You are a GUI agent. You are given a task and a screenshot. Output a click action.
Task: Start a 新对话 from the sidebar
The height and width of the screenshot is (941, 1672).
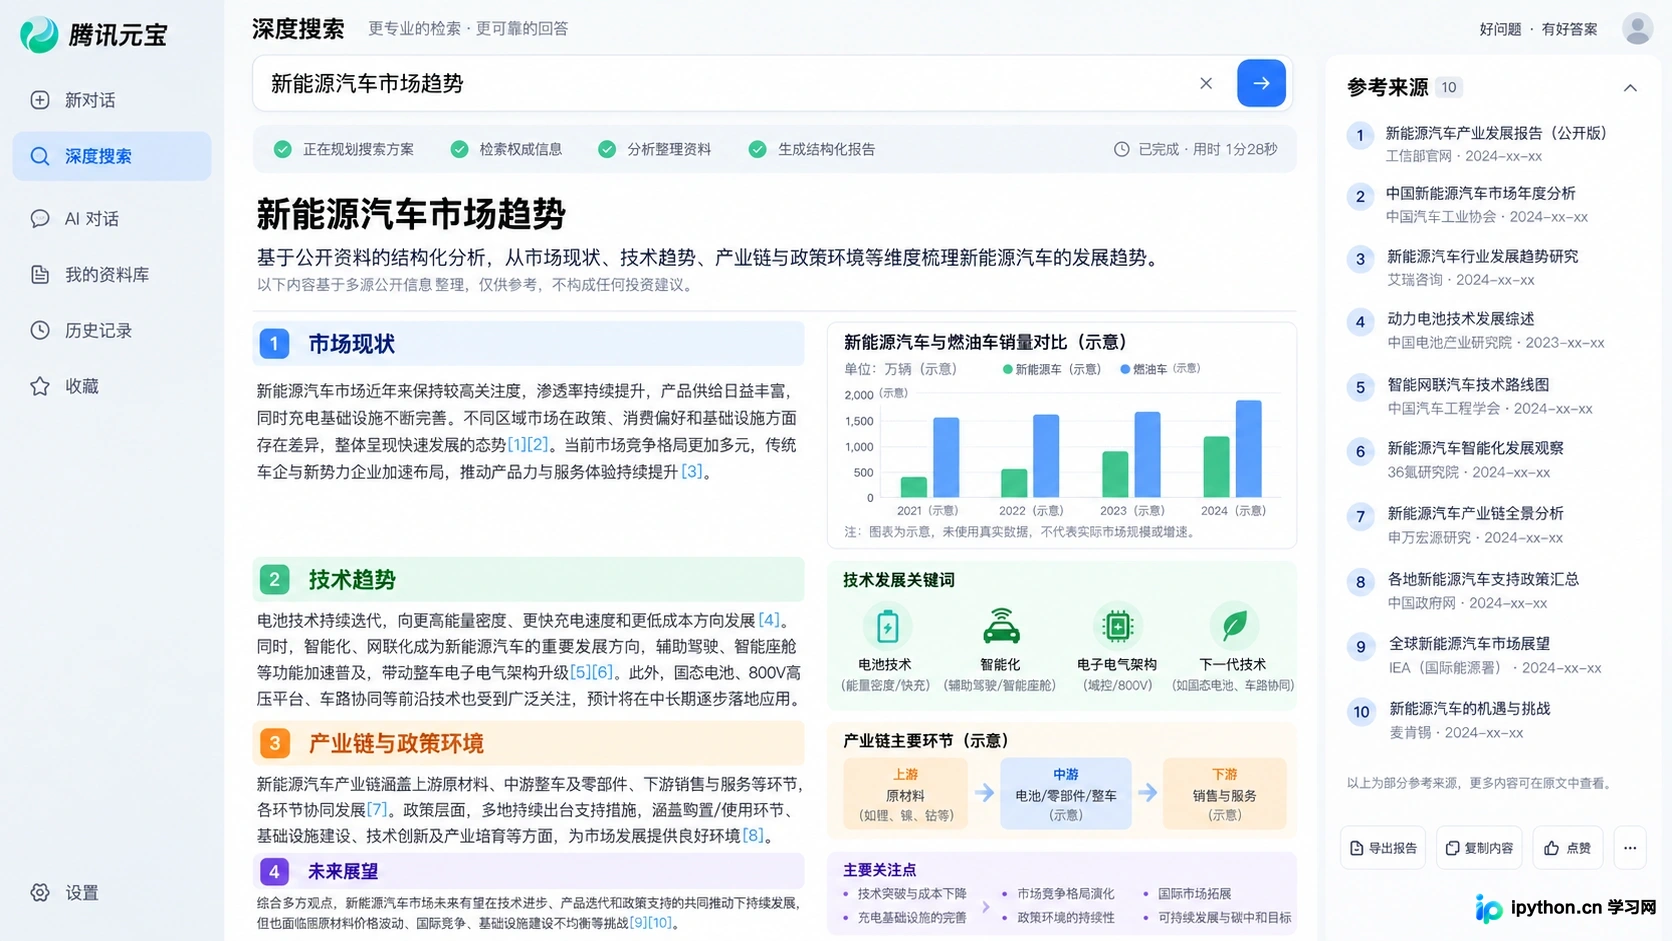click(x=112, y=100)
